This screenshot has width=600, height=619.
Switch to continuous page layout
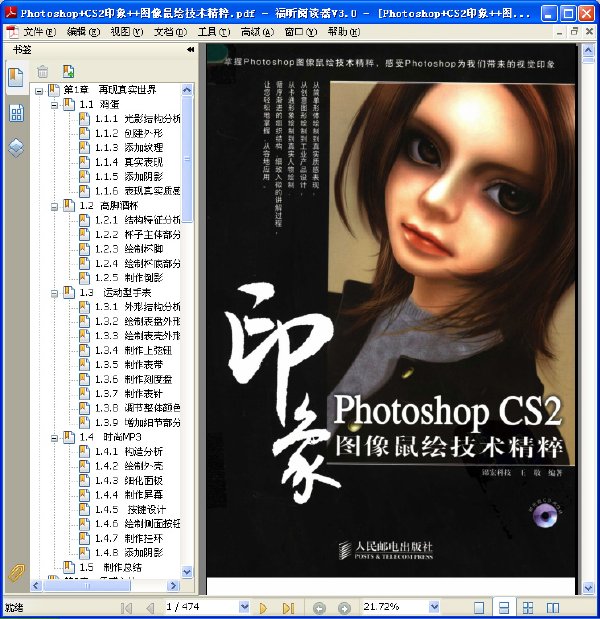click(x=504, y=608)
